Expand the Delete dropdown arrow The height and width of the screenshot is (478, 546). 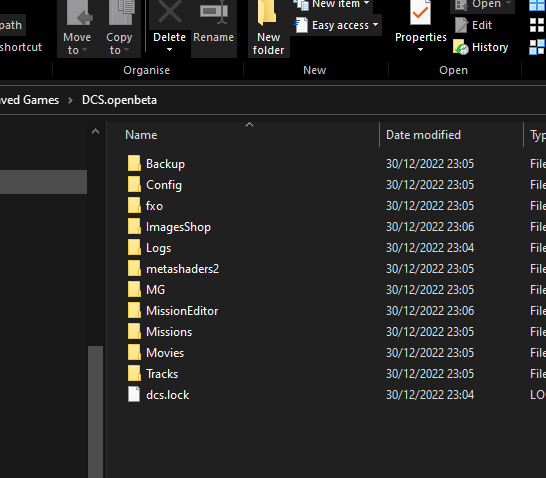170,50
